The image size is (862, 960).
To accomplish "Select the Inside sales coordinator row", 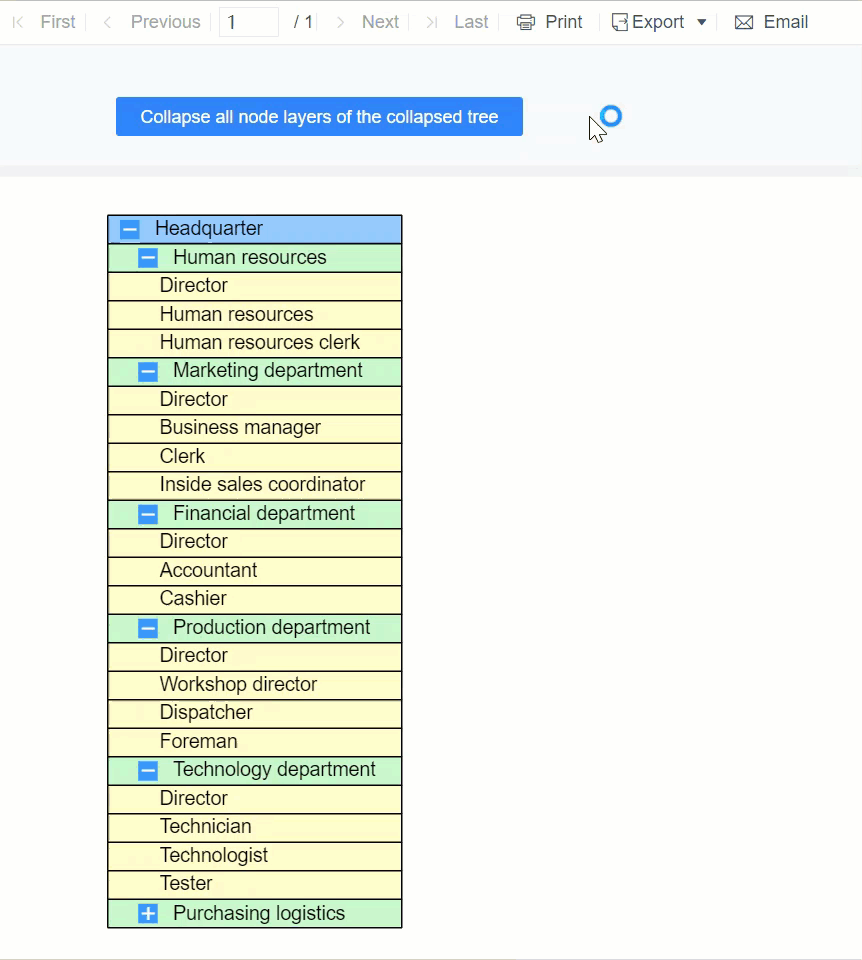I will tap(255, 486).
